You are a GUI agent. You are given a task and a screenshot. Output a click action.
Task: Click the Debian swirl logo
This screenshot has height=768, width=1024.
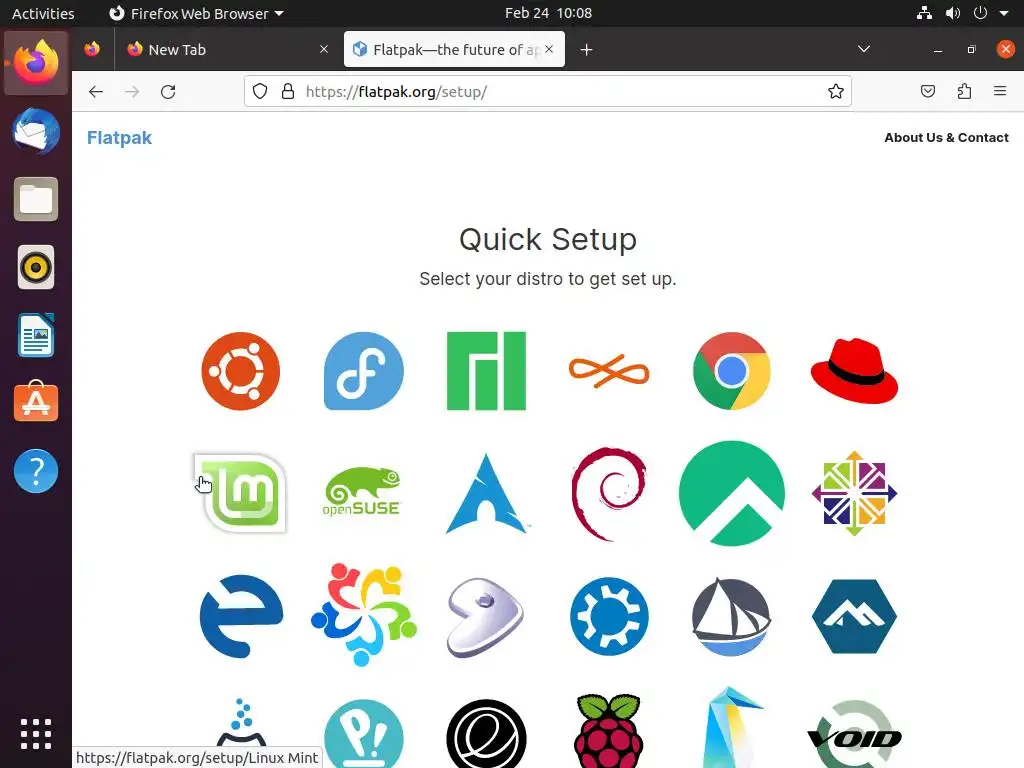click(x=609, y=494)
